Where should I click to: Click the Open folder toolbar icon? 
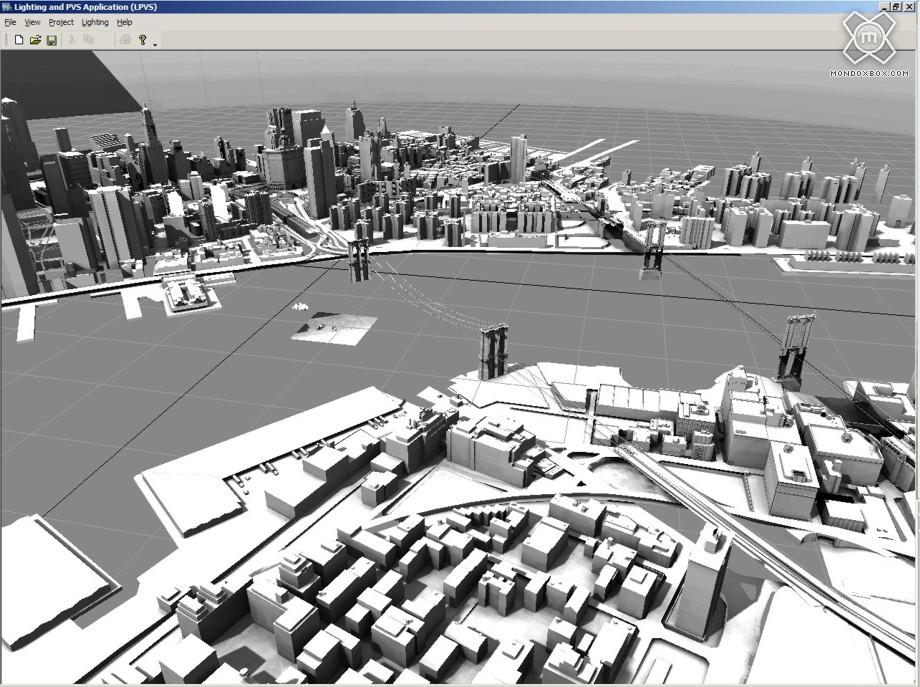[x=35, y=40]
